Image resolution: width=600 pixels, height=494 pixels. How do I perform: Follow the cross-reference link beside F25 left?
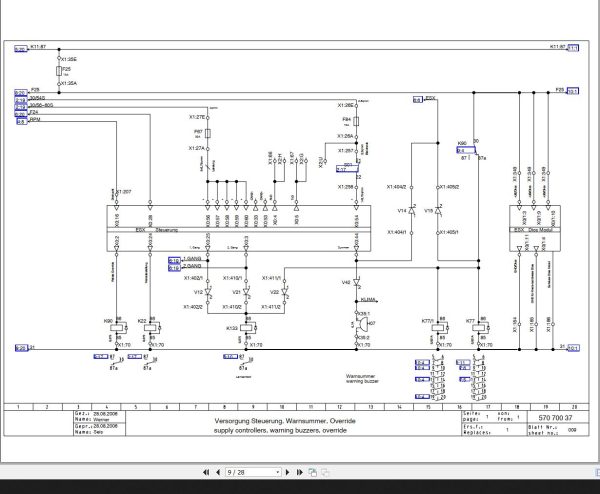pyautogui.click(x=21, y=93)
